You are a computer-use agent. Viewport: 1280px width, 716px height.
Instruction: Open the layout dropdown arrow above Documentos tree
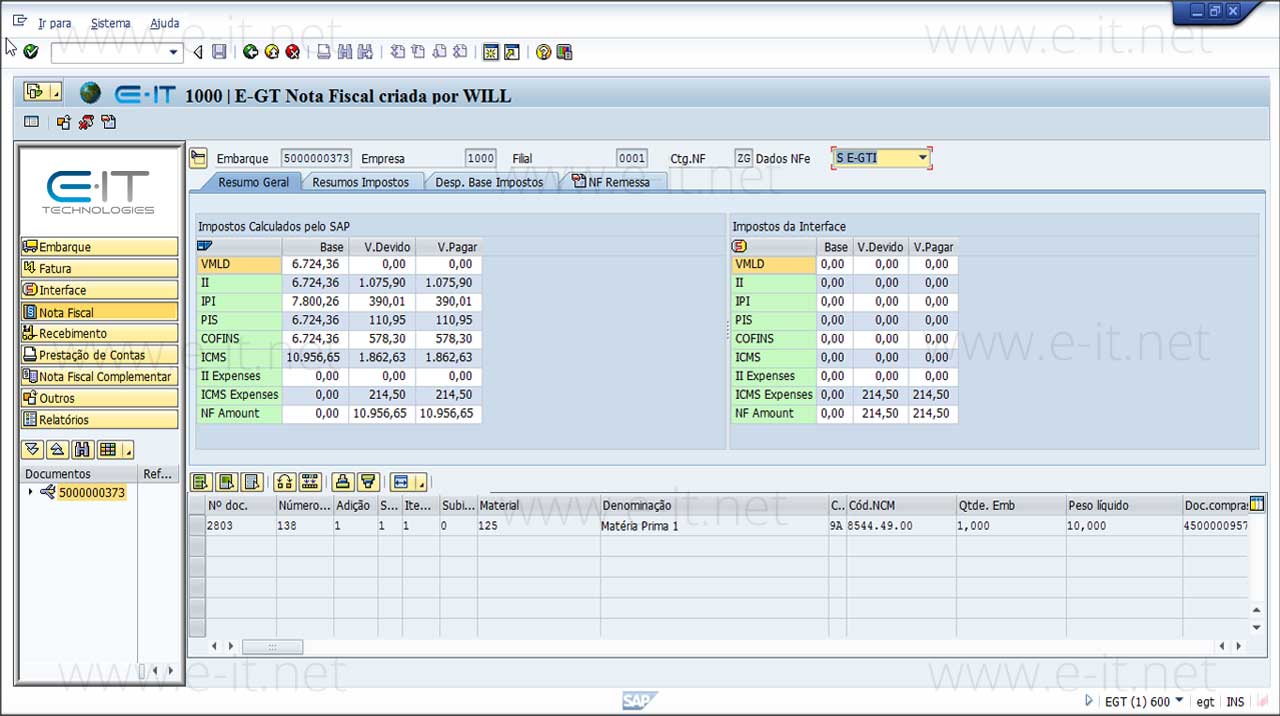pos(128,450)
